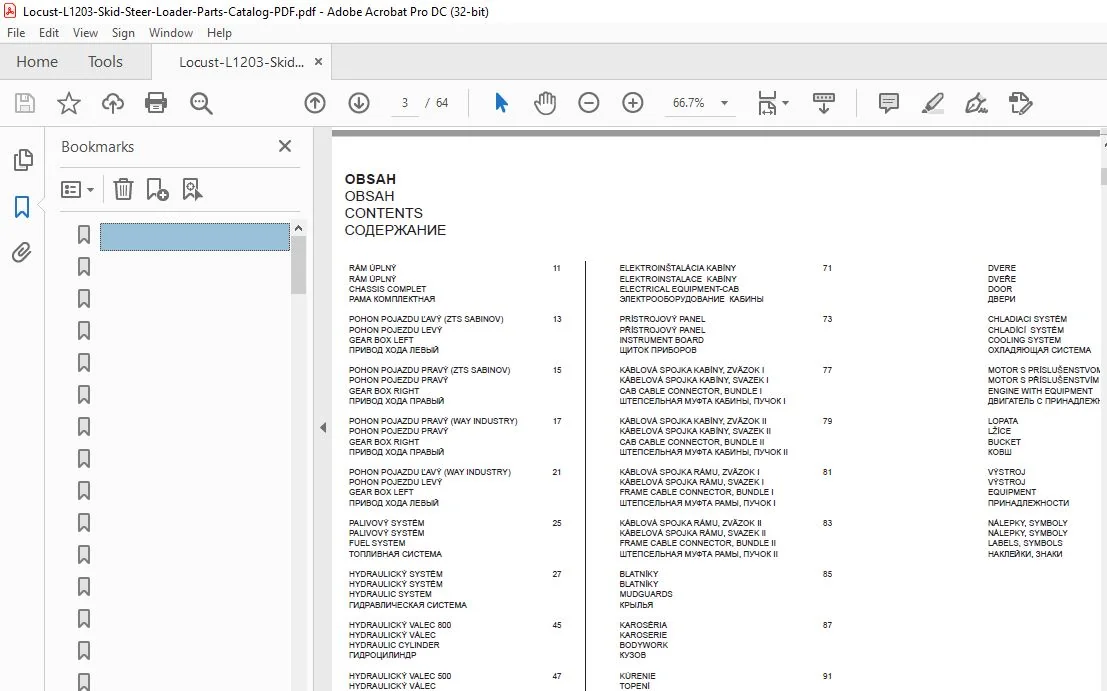
Task: Zoom out with minus button
Action: 588,103
